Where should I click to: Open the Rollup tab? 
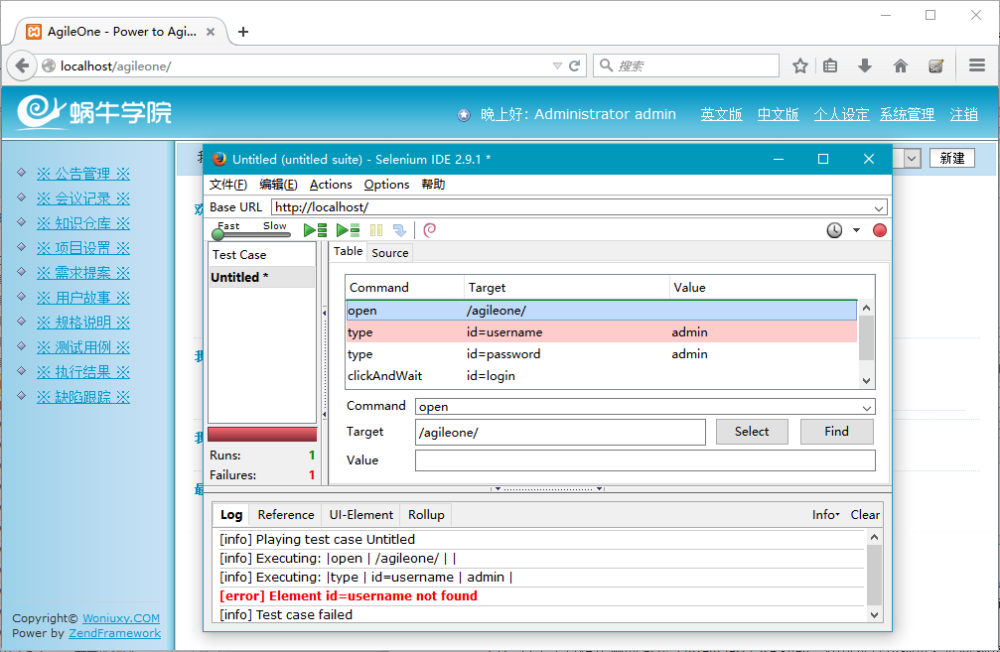[426, 515]
